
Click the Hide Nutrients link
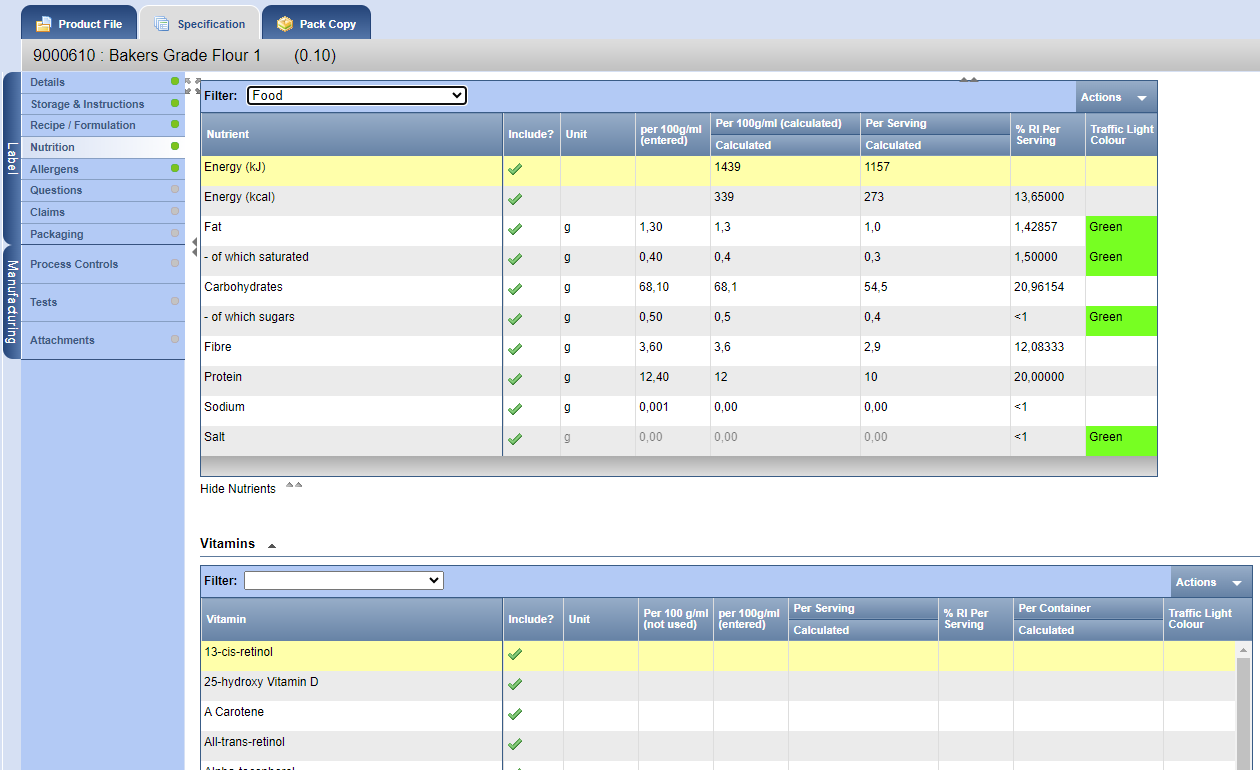[x=238, y=489]
